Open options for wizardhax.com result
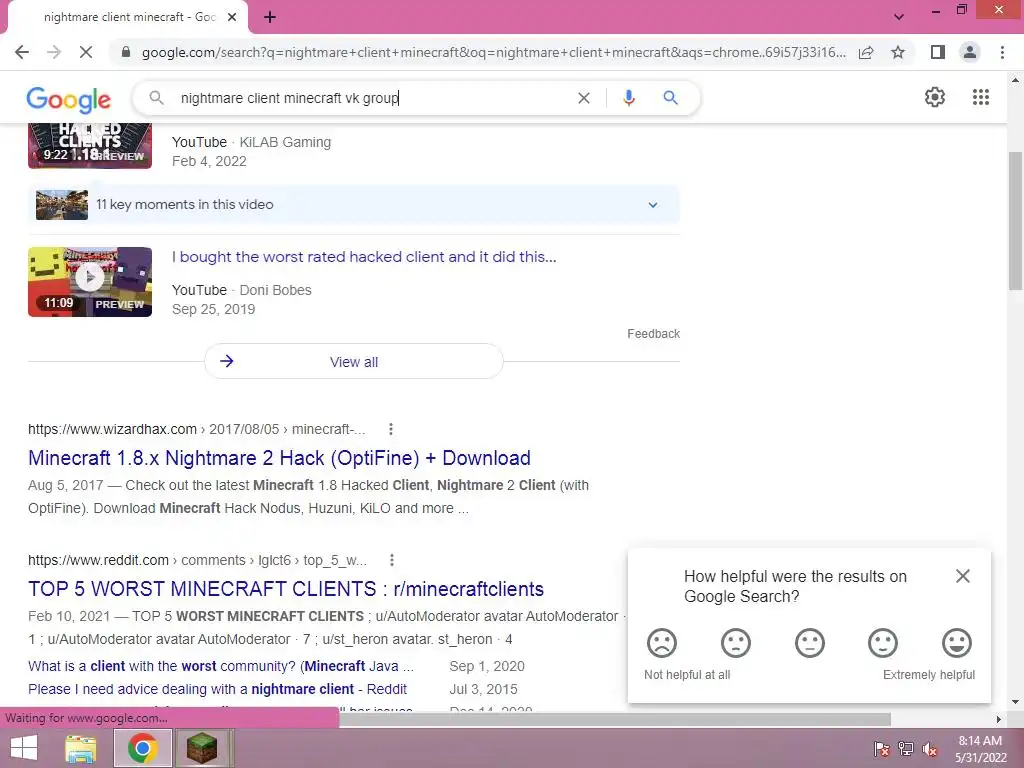The width and height of the screenshot is (1024, 768). (x=391, y=429)
